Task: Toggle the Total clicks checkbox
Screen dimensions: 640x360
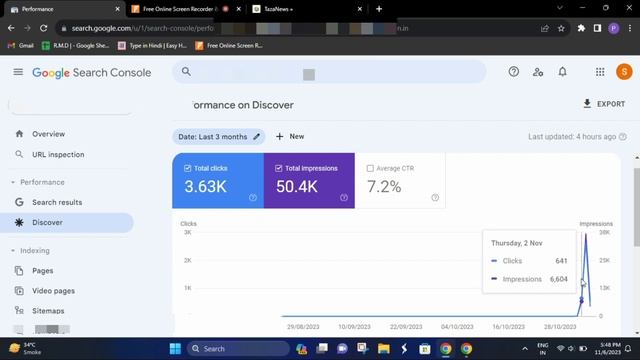Action: (x=187, y=168)
